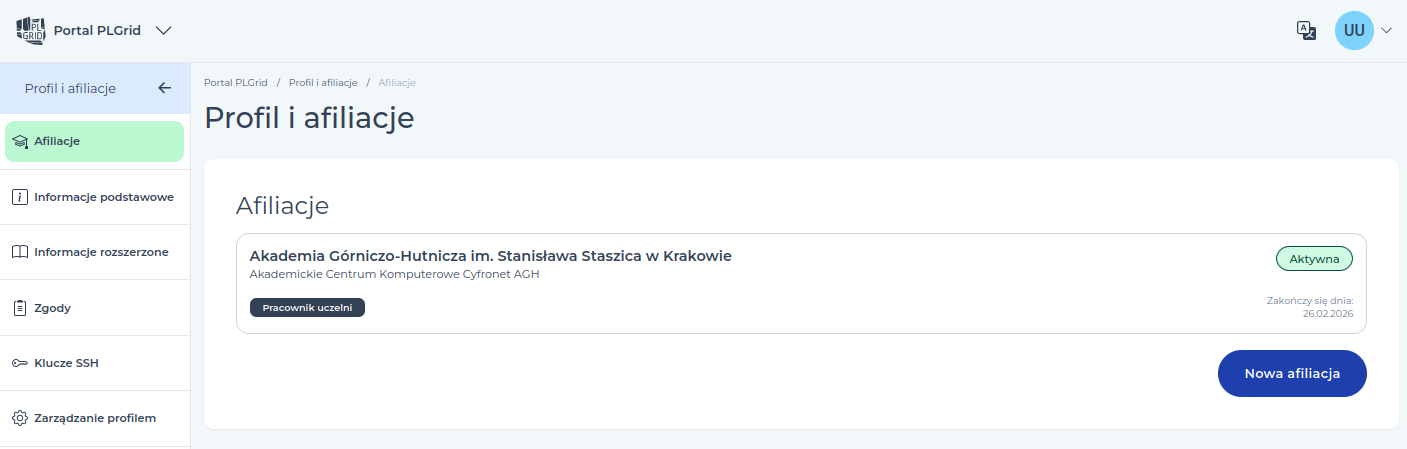Expand the user account menu chevron
This screenshot has height=449, width=1407.
point(1386,31)
